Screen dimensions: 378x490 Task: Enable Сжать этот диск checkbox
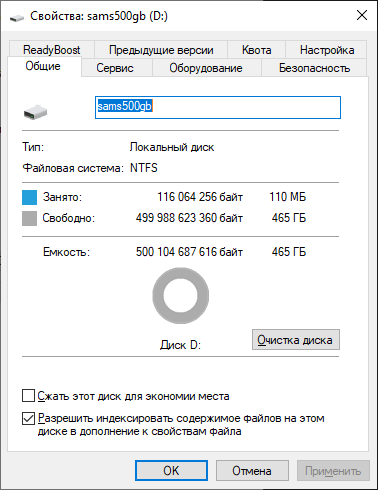[x=28, y=396]
